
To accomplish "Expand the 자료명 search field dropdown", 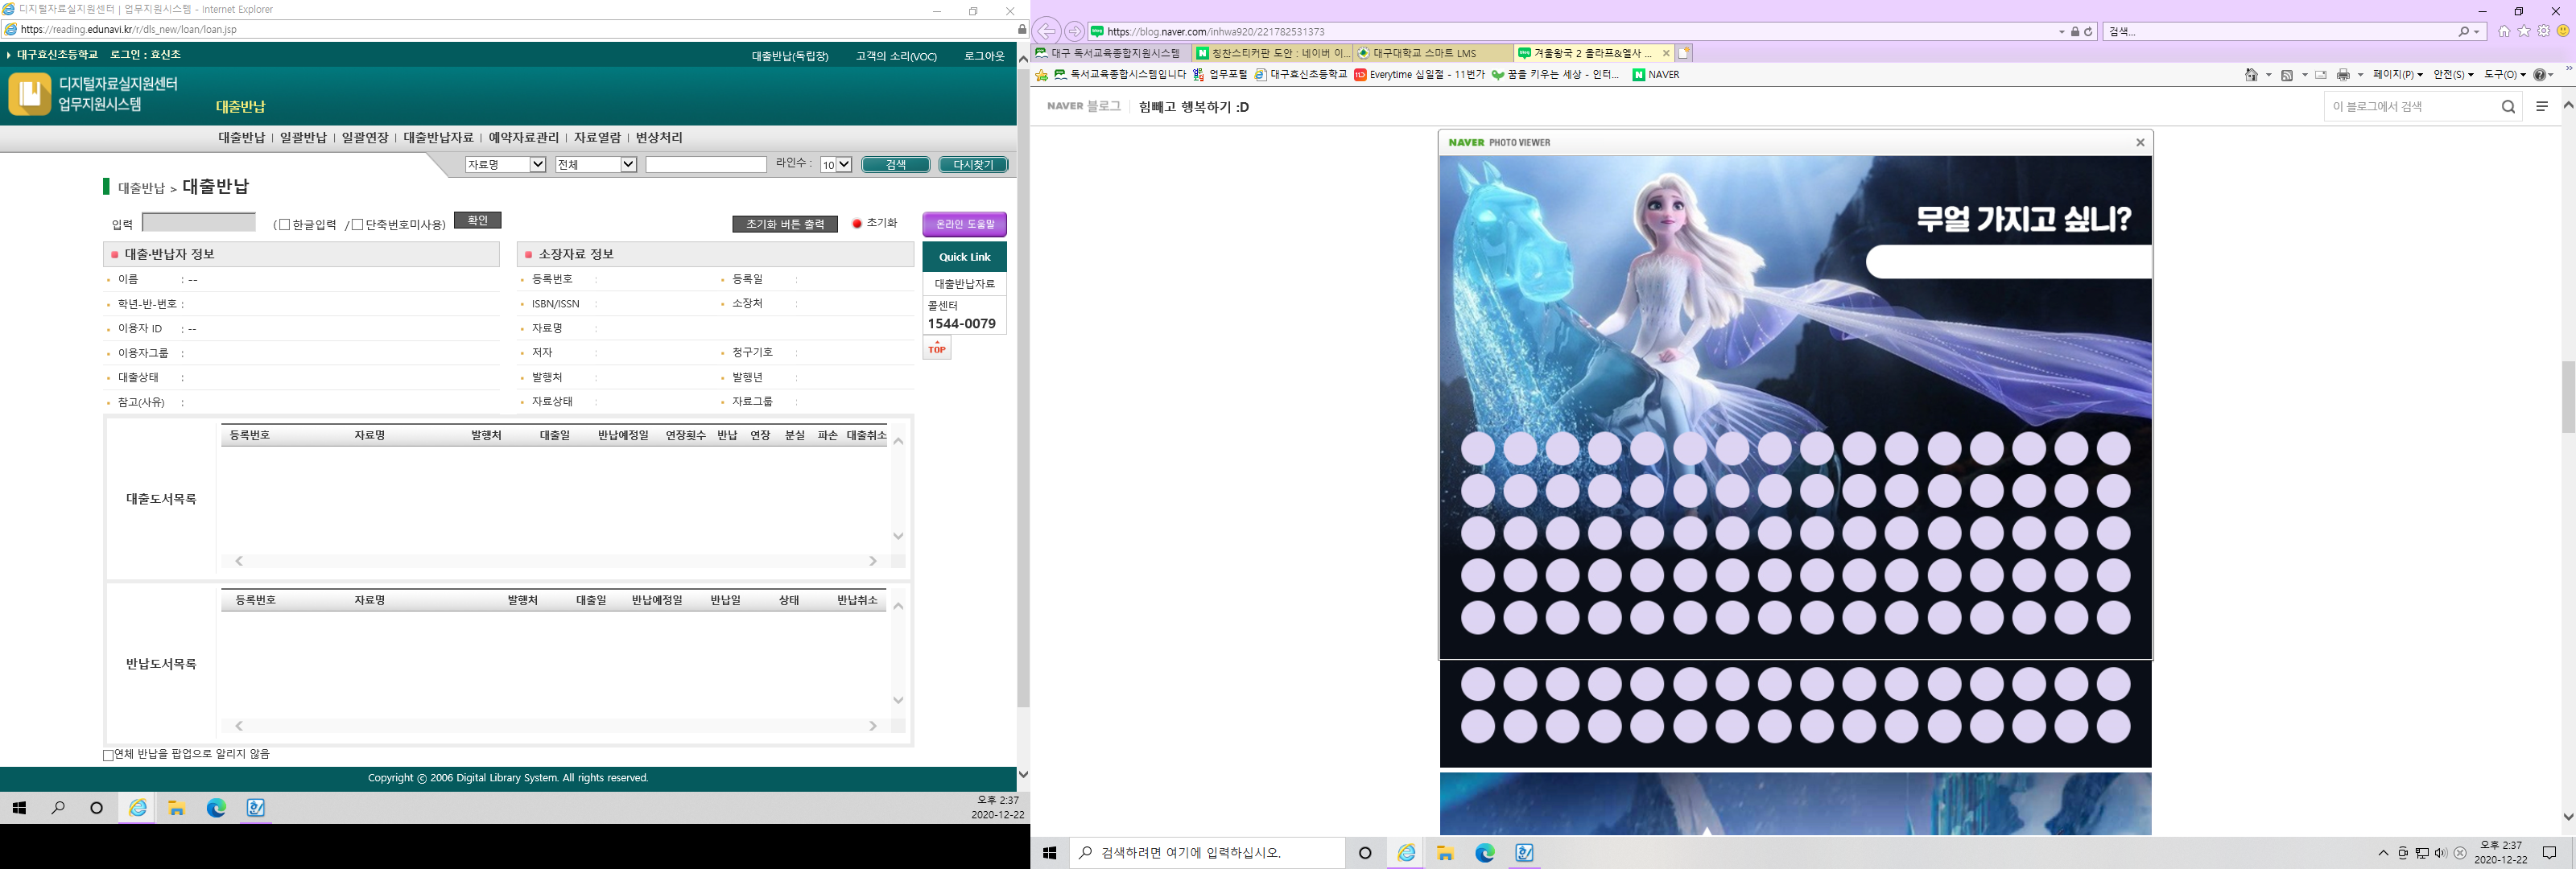I will click(x=537, y=165).
